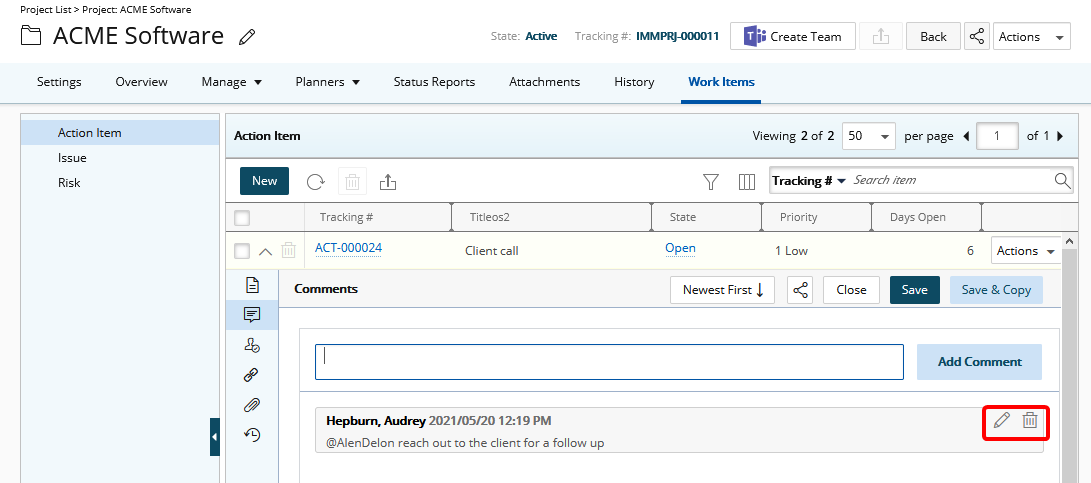Image resolution: width=1091 pixels, height=483 pixels.
Task: Click into the new comment text box
Action: (609, 362)
